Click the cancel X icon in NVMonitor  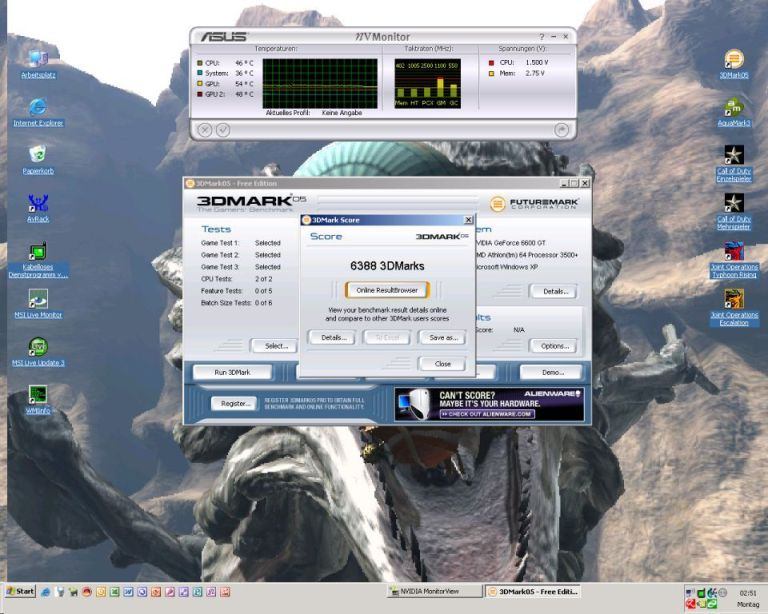(205, 130)
